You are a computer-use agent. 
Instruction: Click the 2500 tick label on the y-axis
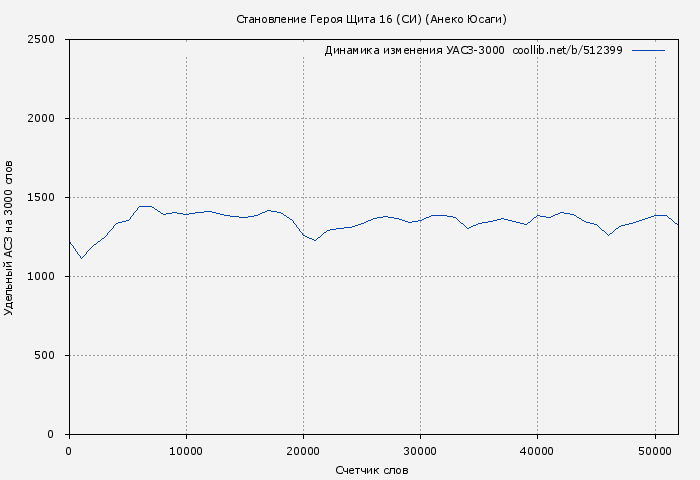[x=47, y=40]
